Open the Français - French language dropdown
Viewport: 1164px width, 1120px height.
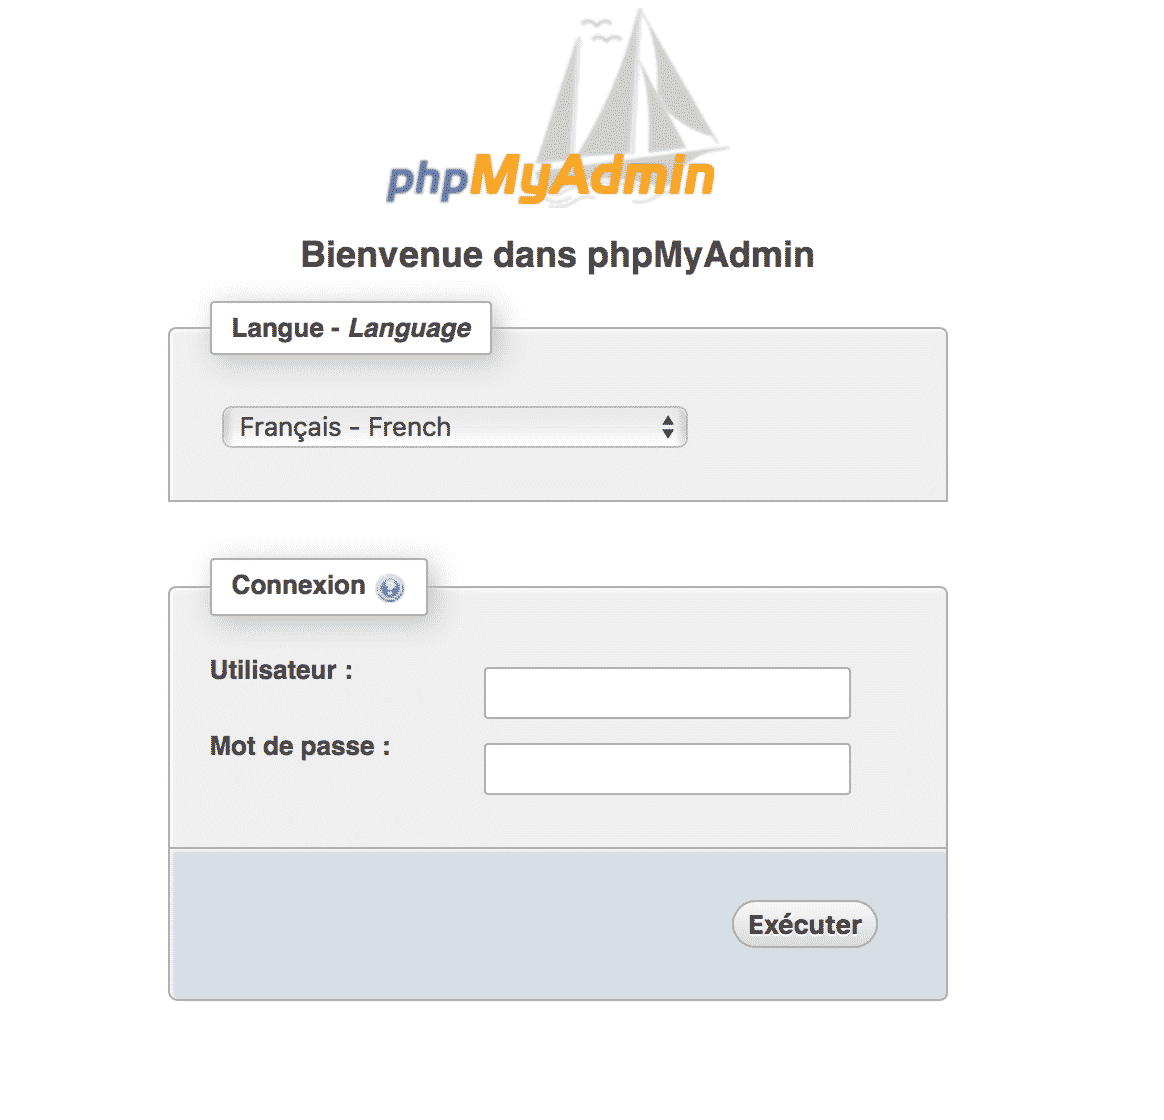(454, 427)
